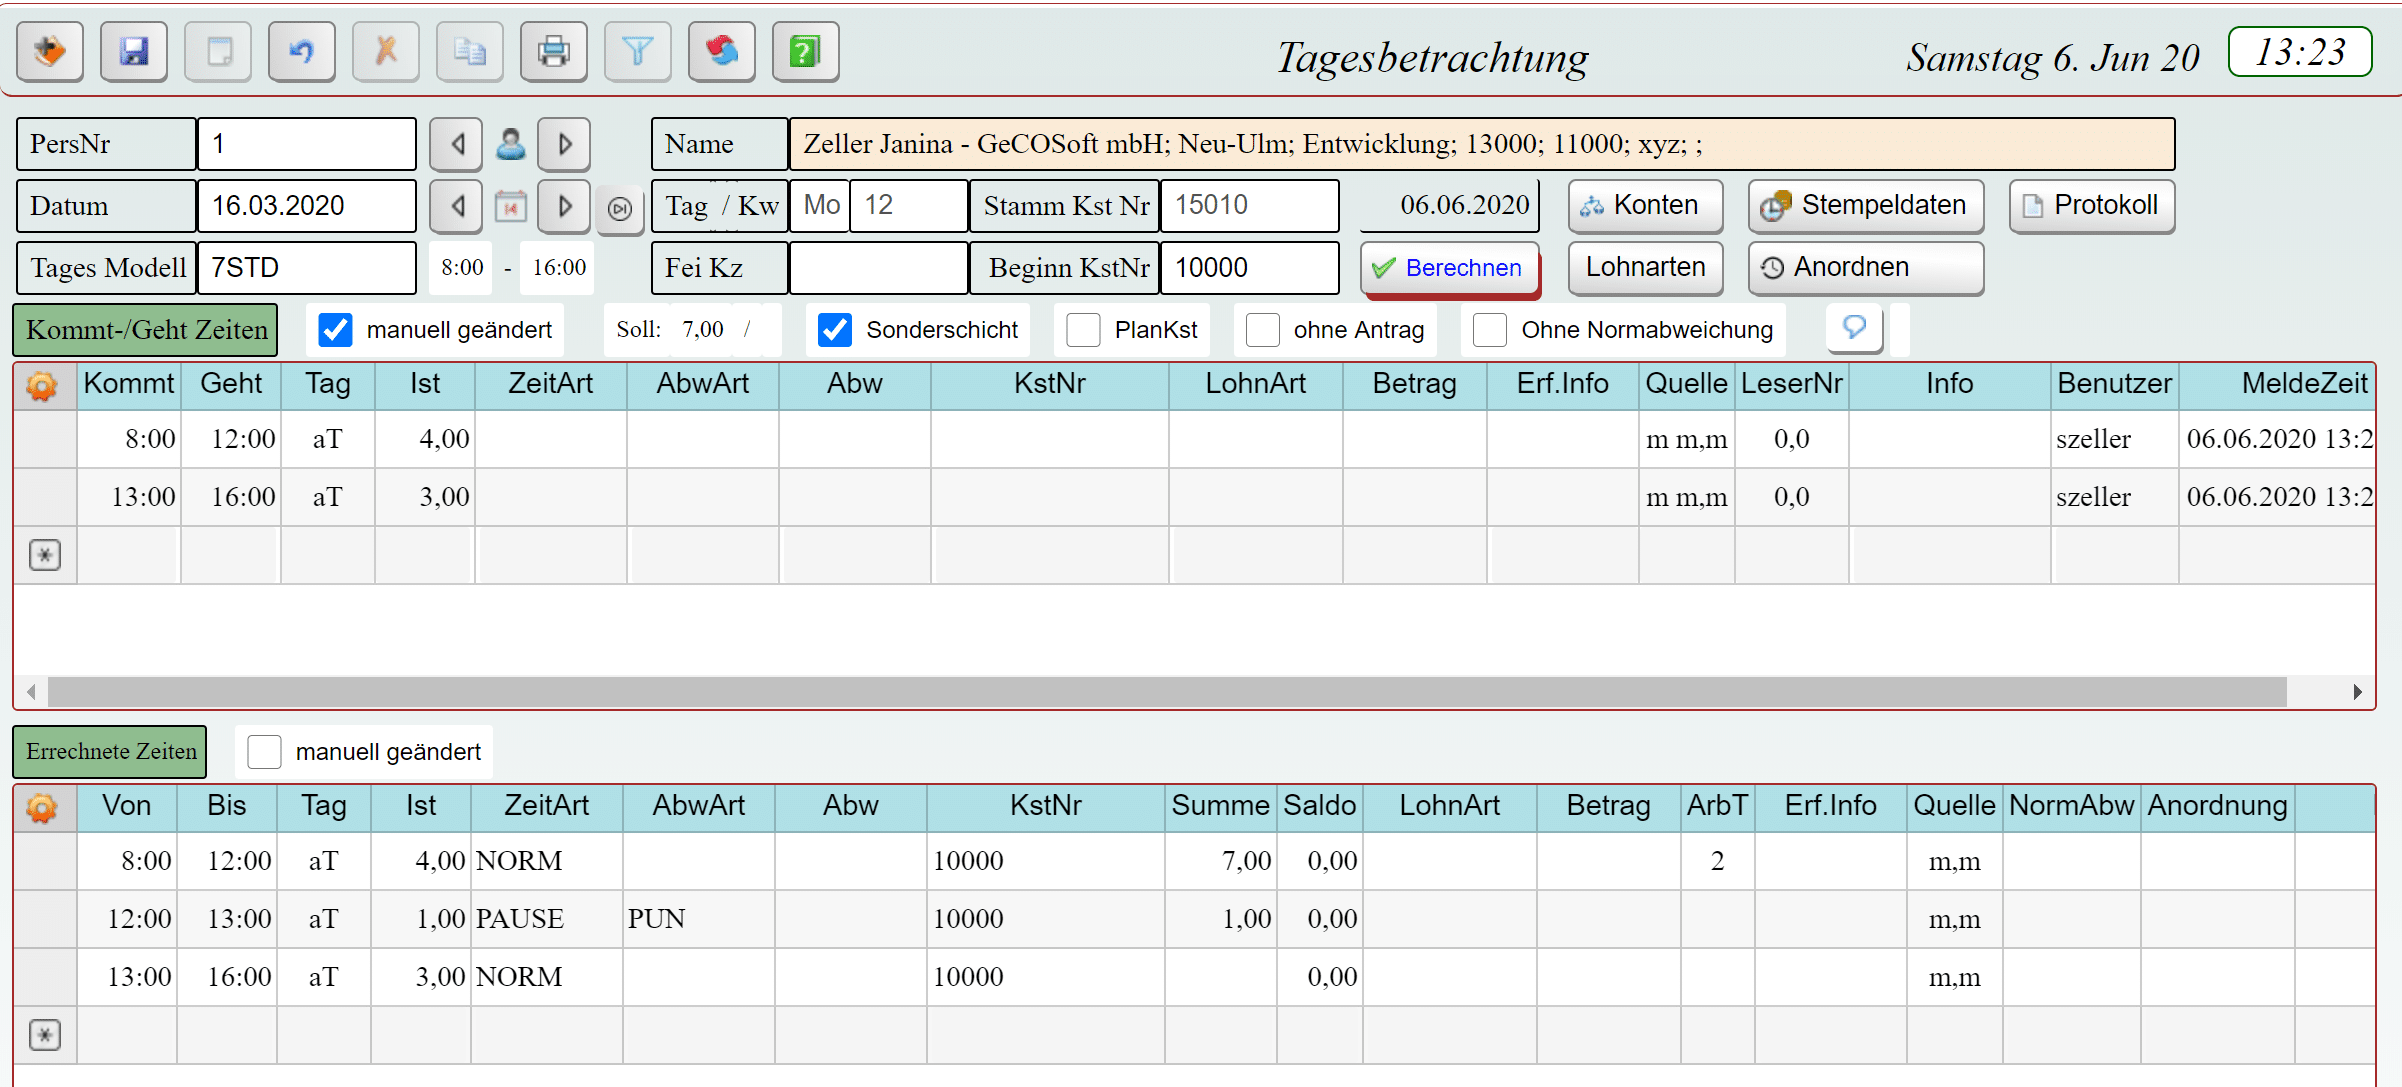The height and width of the screenshot is (1087, 2402).
Task: Select the PAUSE ZeitArt cell
Action: coord(547,920)
